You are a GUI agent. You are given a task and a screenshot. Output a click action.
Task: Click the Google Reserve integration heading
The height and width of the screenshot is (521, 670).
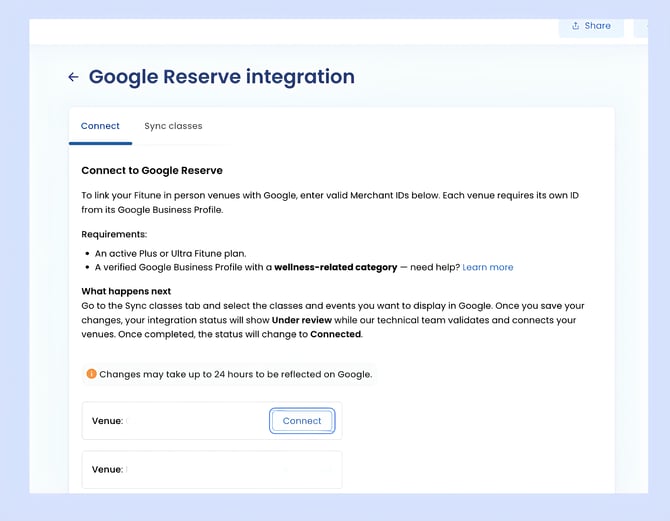221,77
